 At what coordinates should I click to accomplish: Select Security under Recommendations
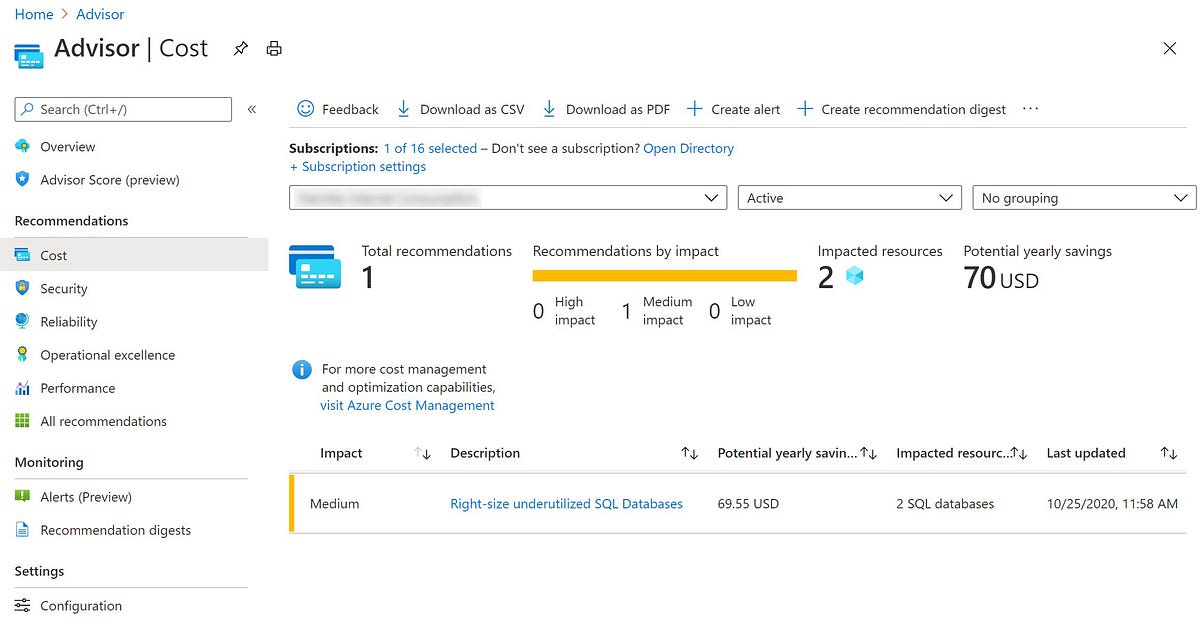tap(64, 288)
